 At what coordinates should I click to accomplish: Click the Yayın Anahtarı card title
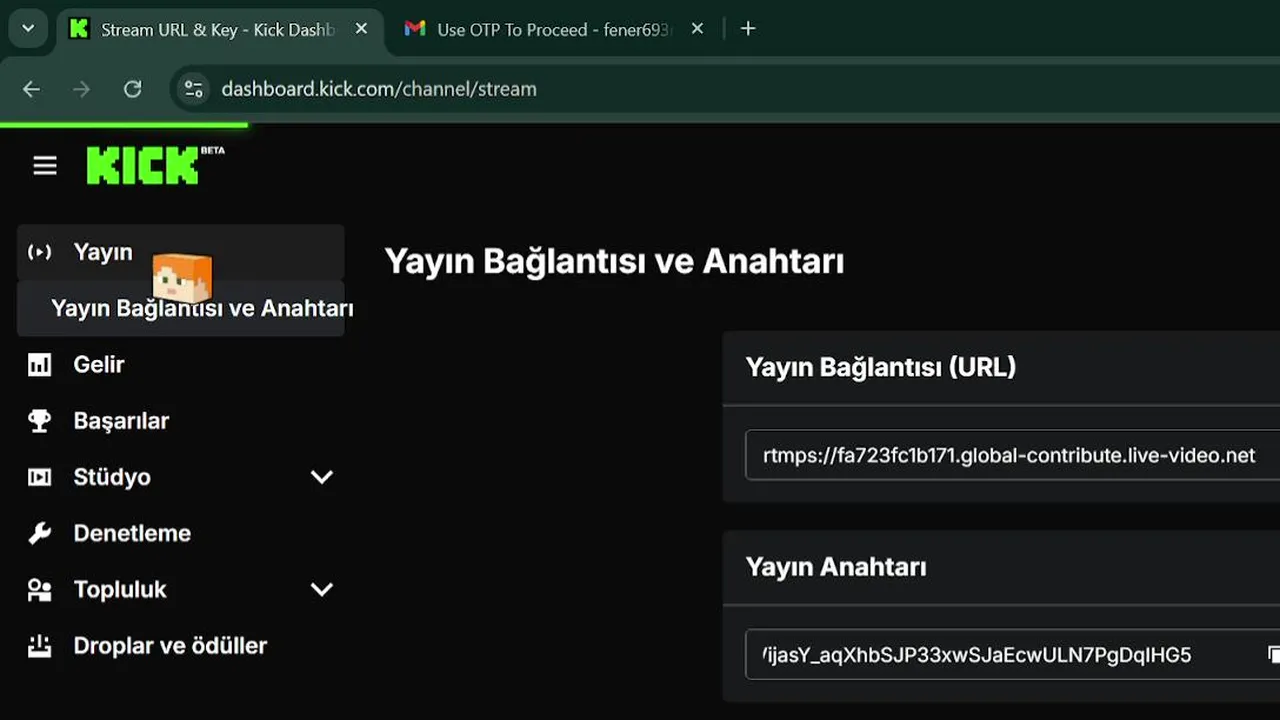point(836,567)
